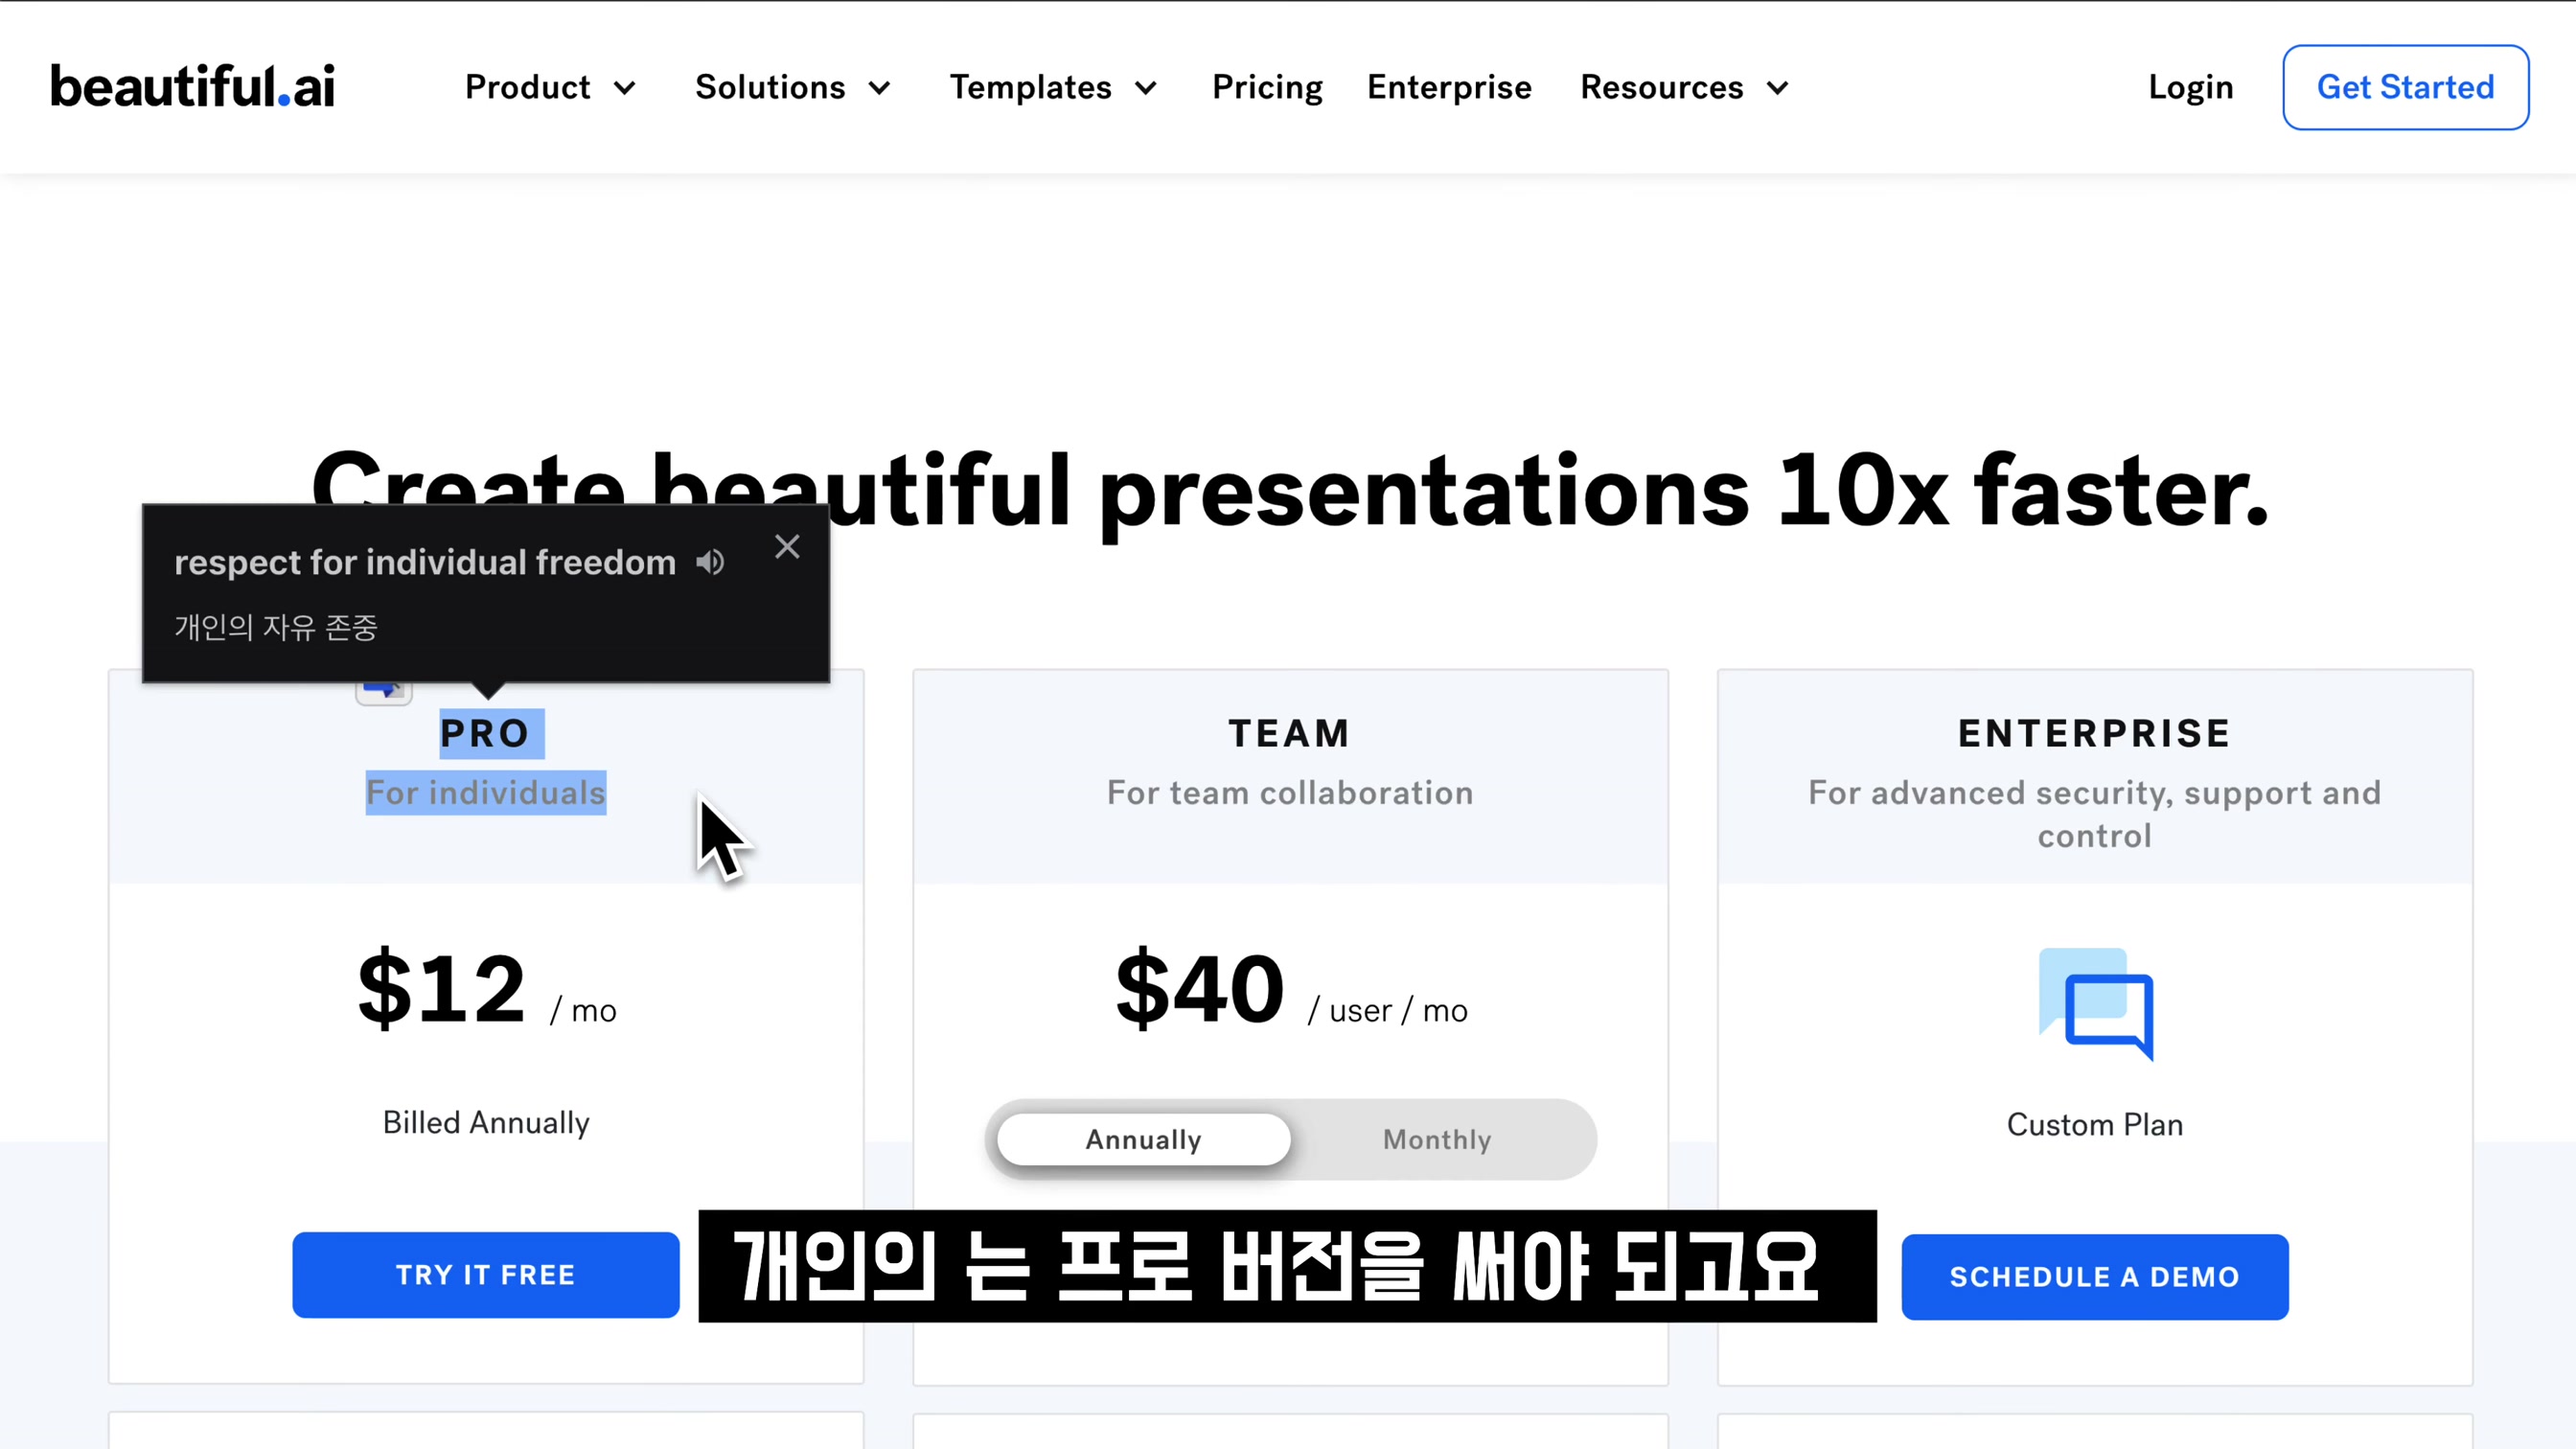Click the PRO plan heading

pyautogui.click(x=485, y=733)
